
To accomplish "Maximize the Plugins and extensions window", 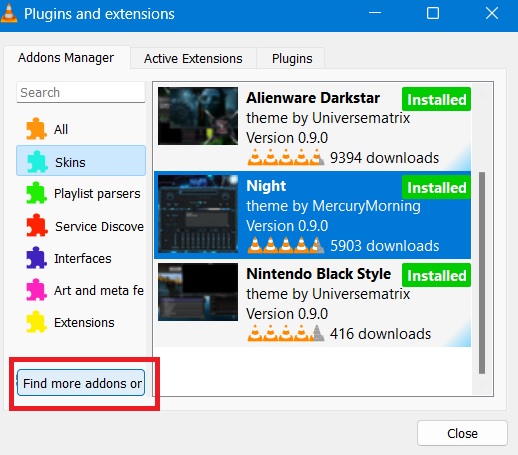I will coord(433,13).
